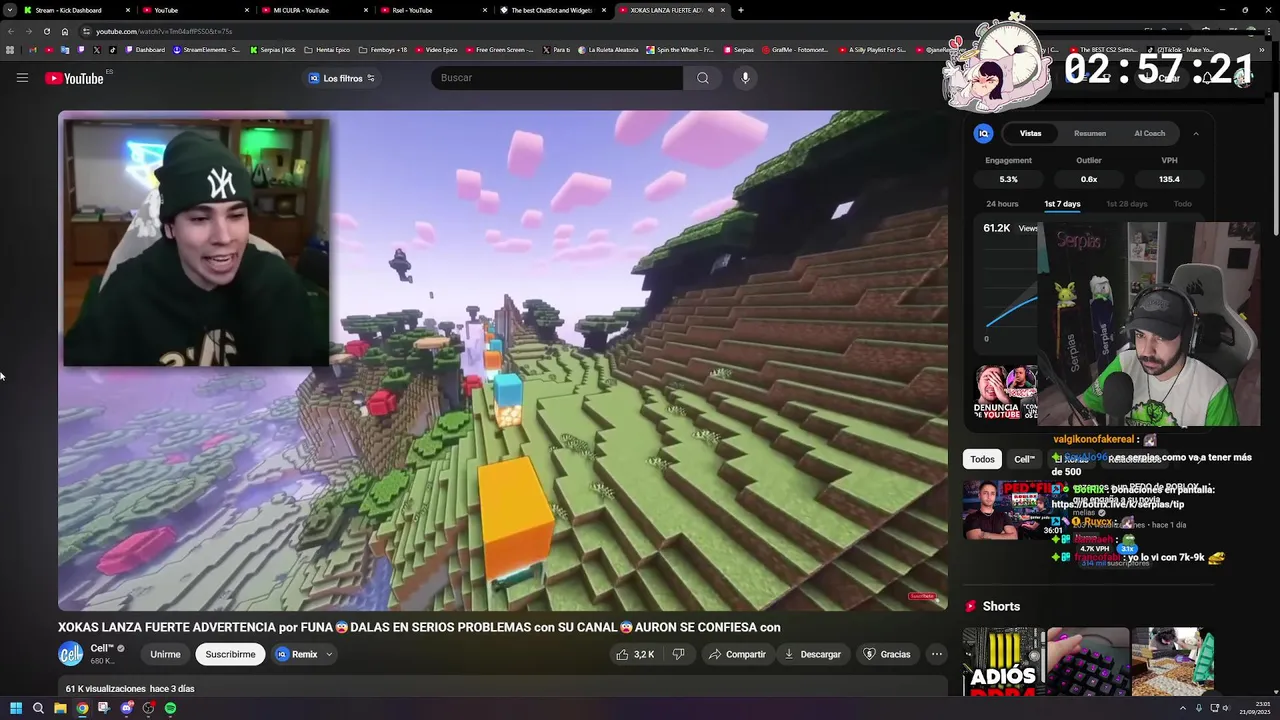1280x720 pixels.
Task: Click the browser home button
Action: click(x=65, y=31)
